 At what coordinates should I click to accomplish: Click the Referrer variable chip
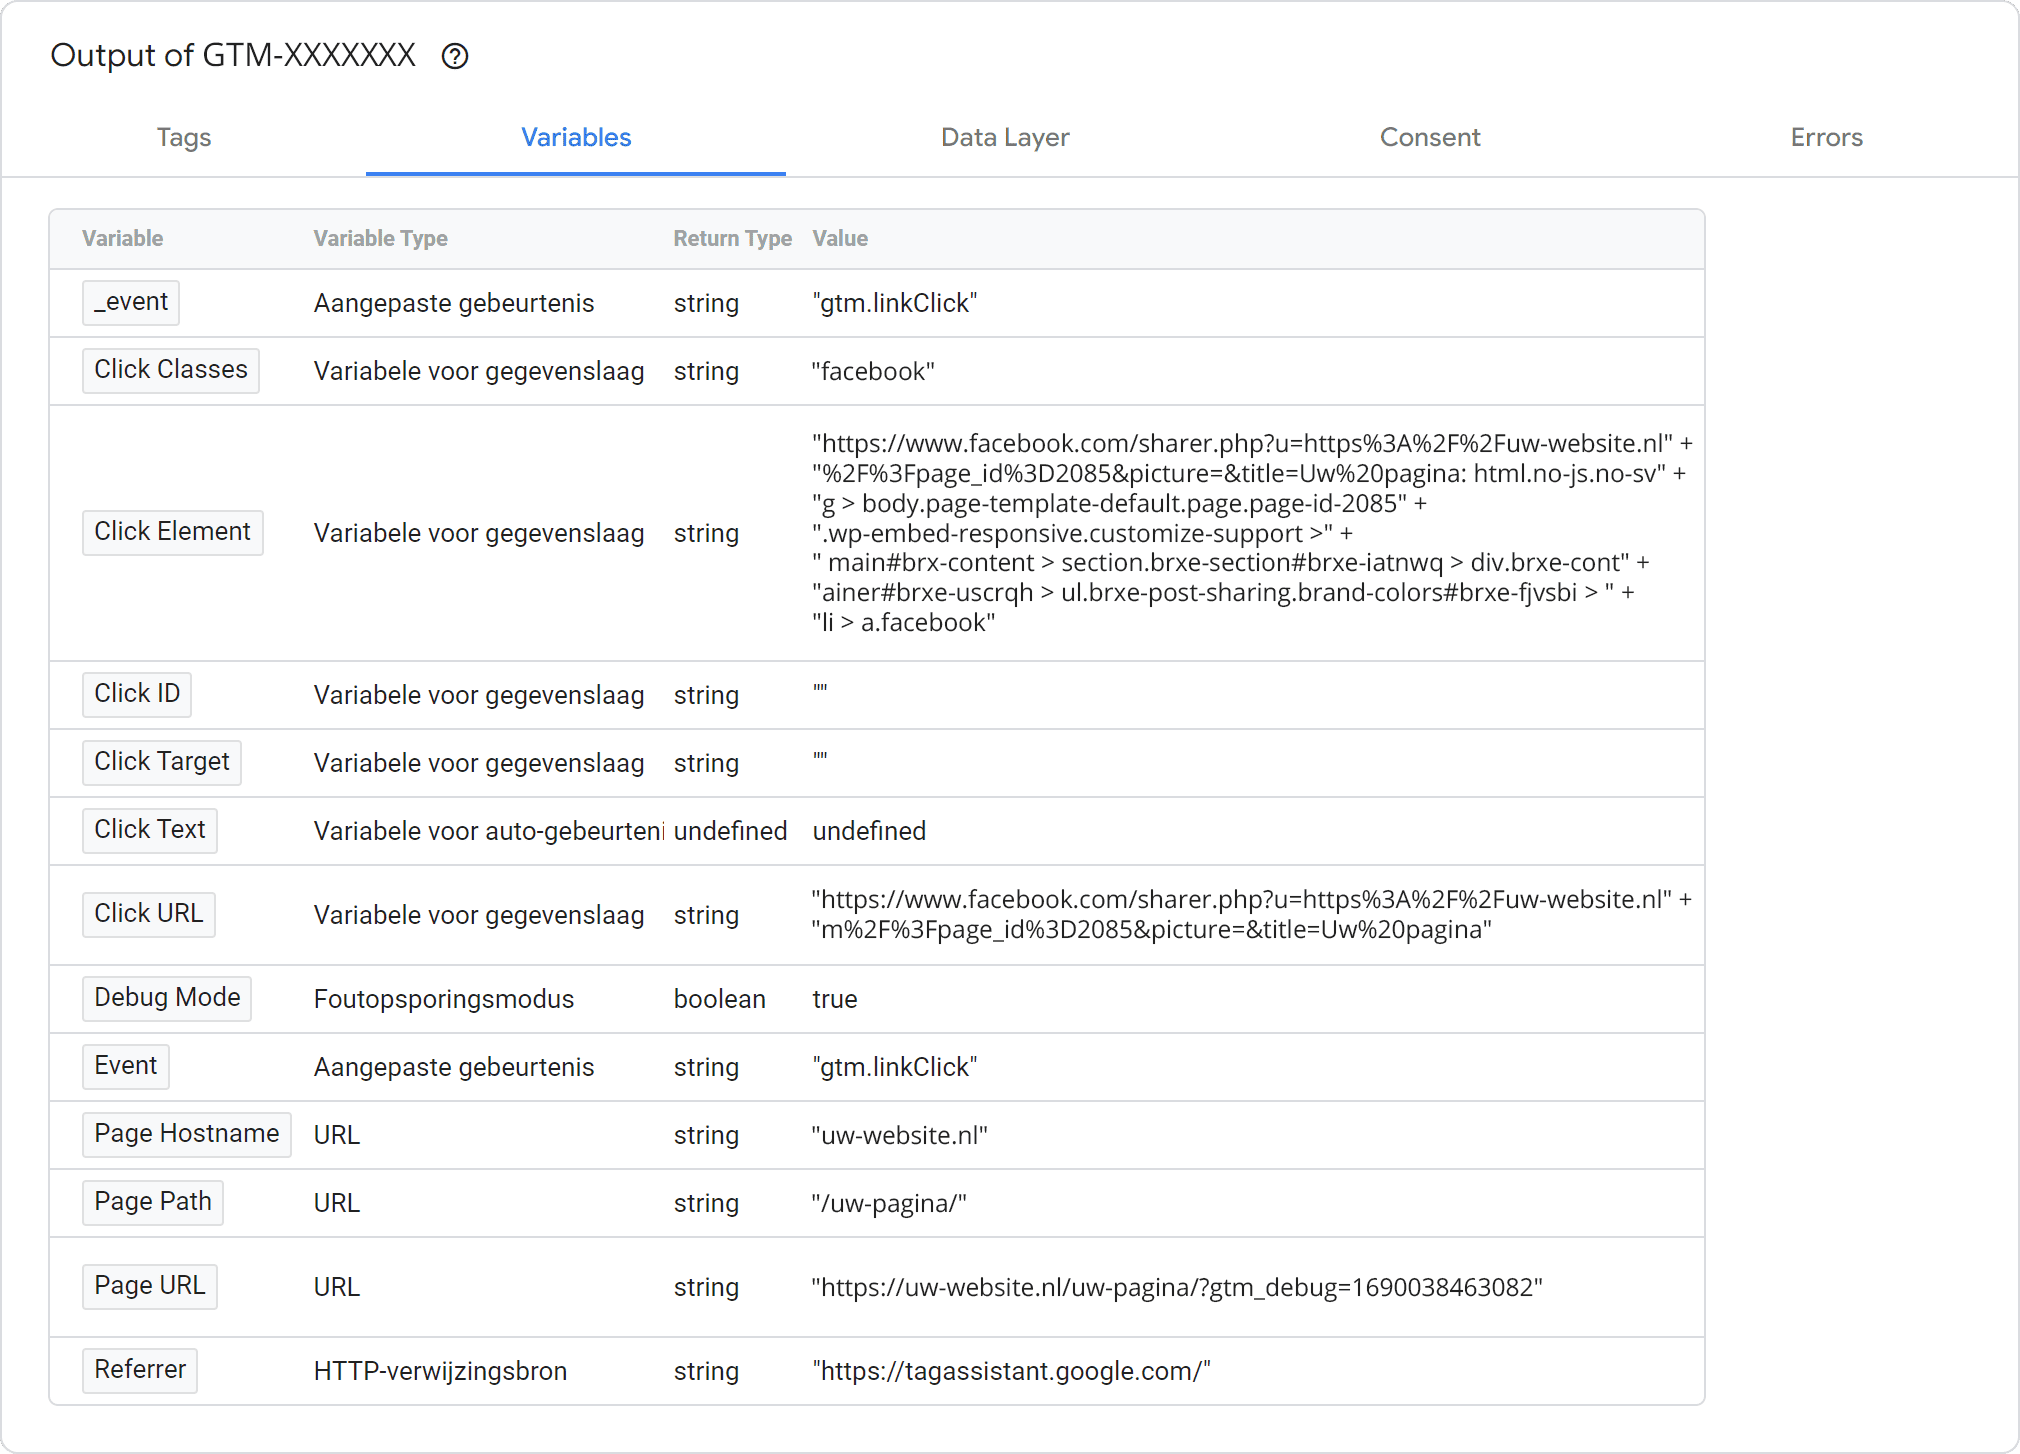pos(140,1370)
